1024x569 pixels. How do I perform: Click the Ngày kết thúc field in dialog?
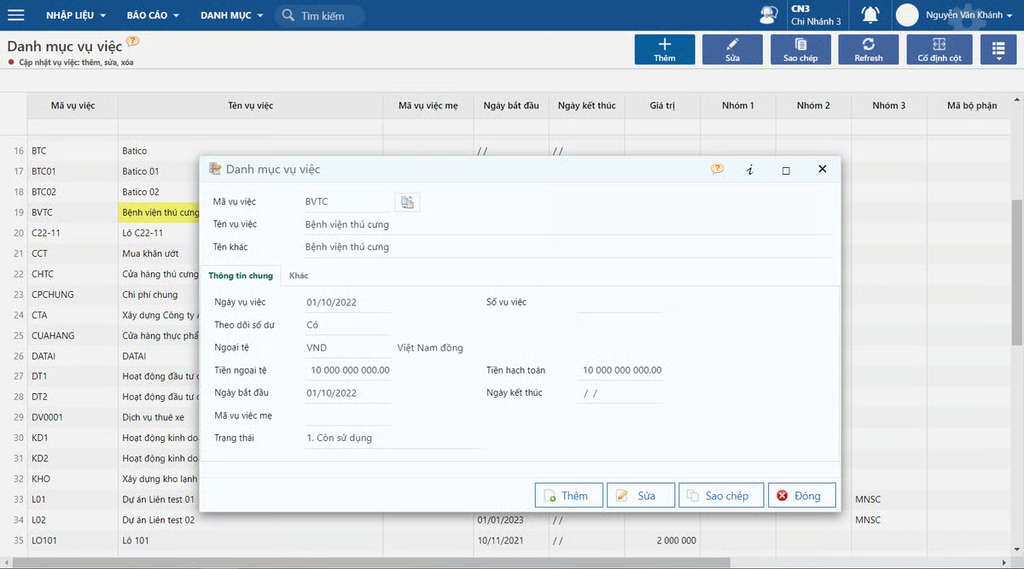620,393
